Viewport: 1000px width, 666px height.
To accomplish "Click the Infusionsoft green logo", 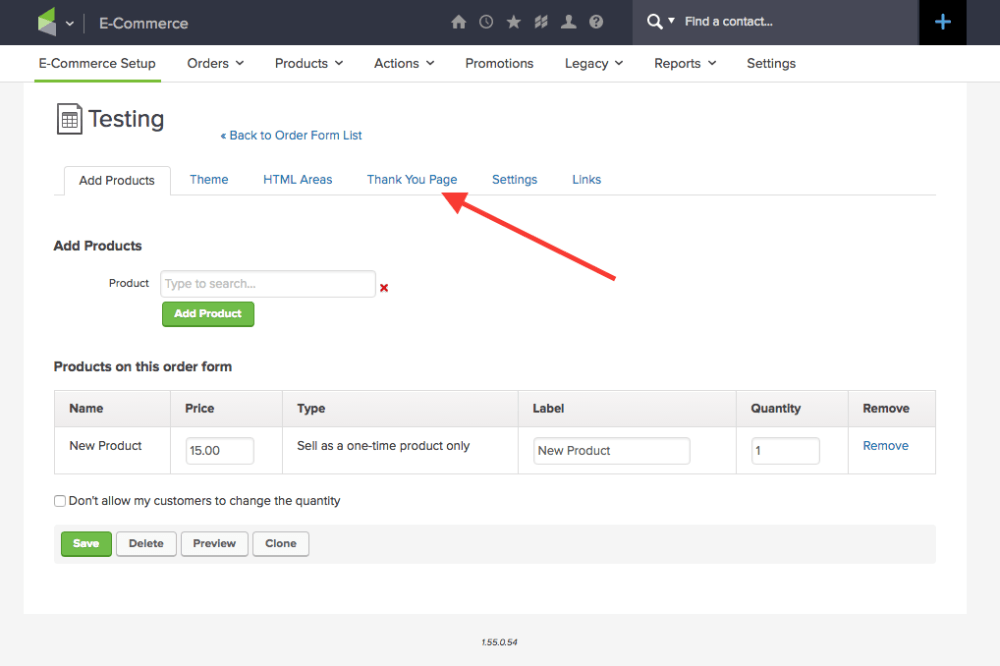I will (x=47, y=22).
